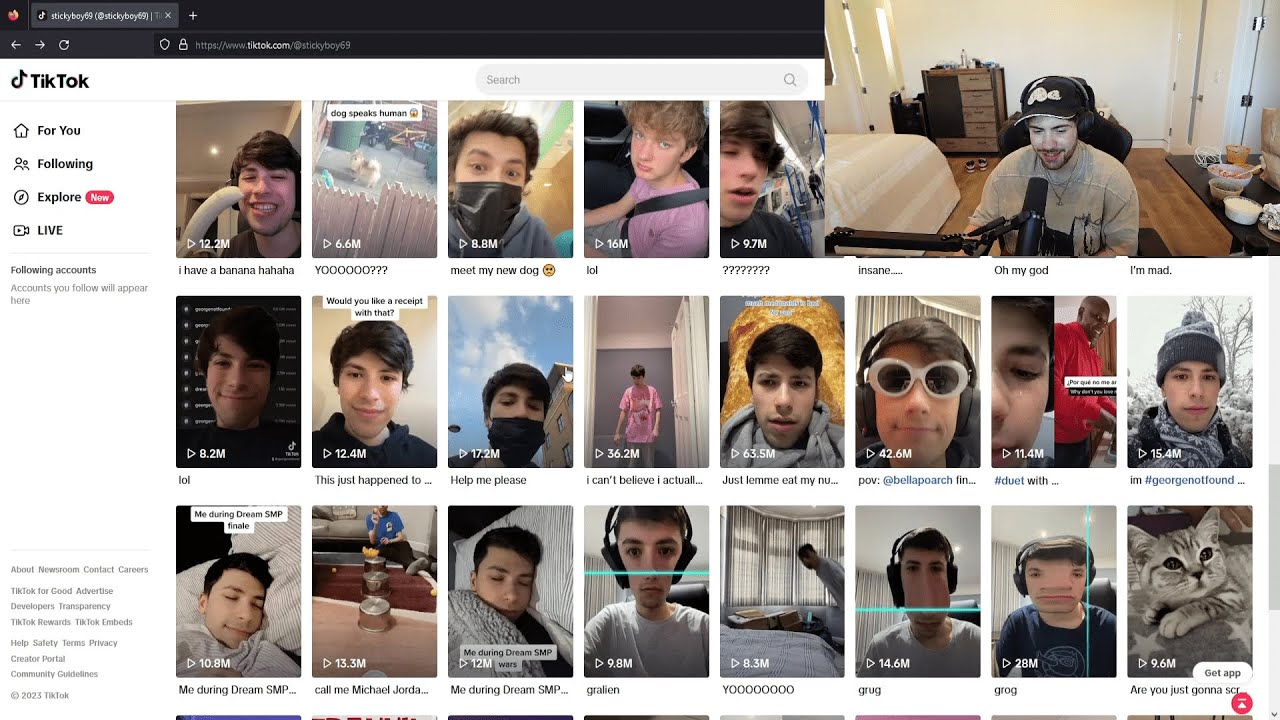Click the @bellapoarch mention link

point(919,480)
